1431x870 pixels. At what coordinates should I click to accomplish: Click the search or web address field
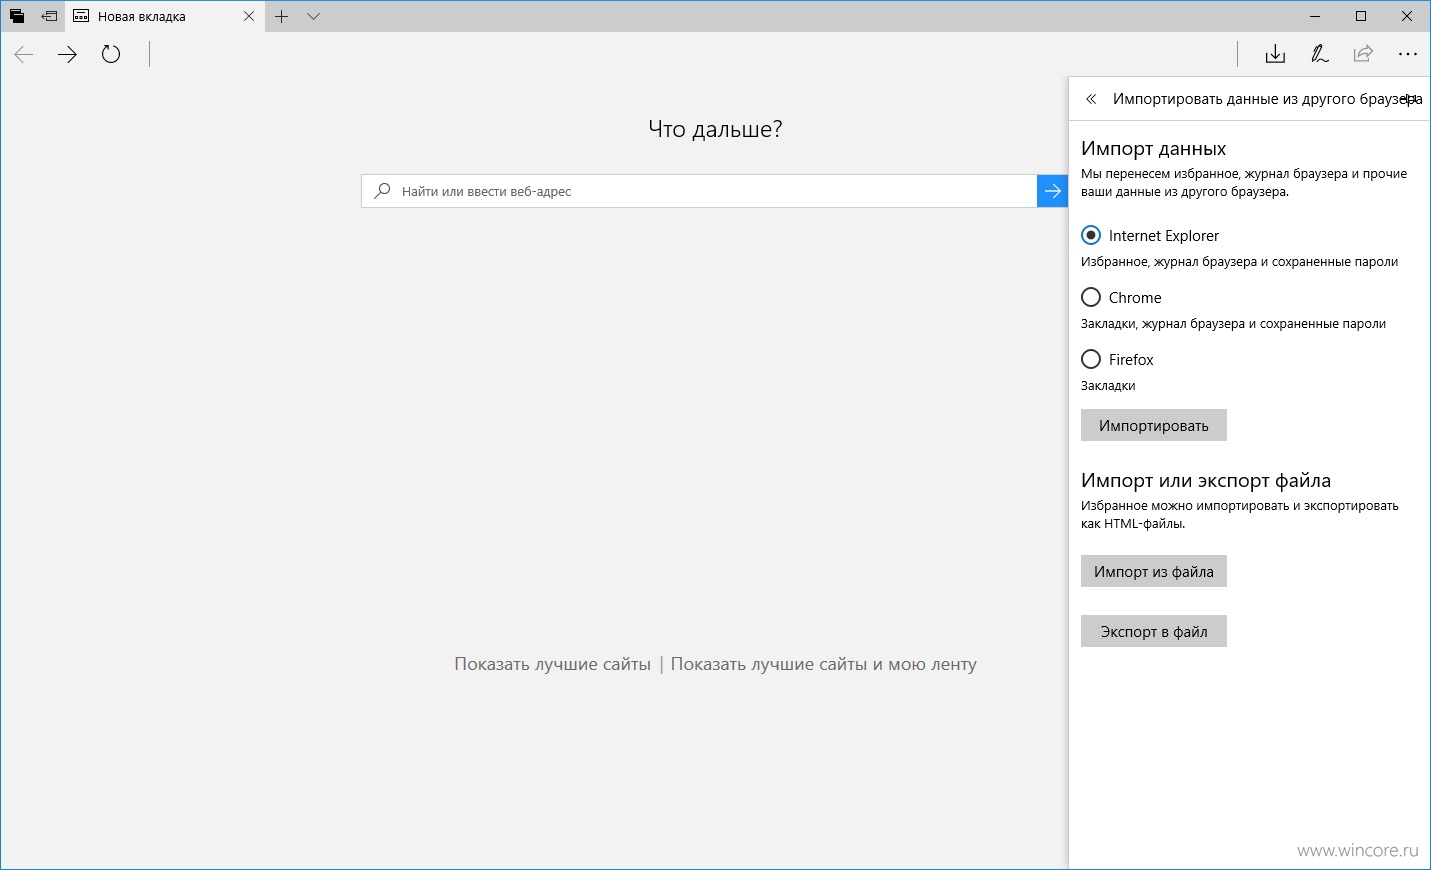point(699,191)
